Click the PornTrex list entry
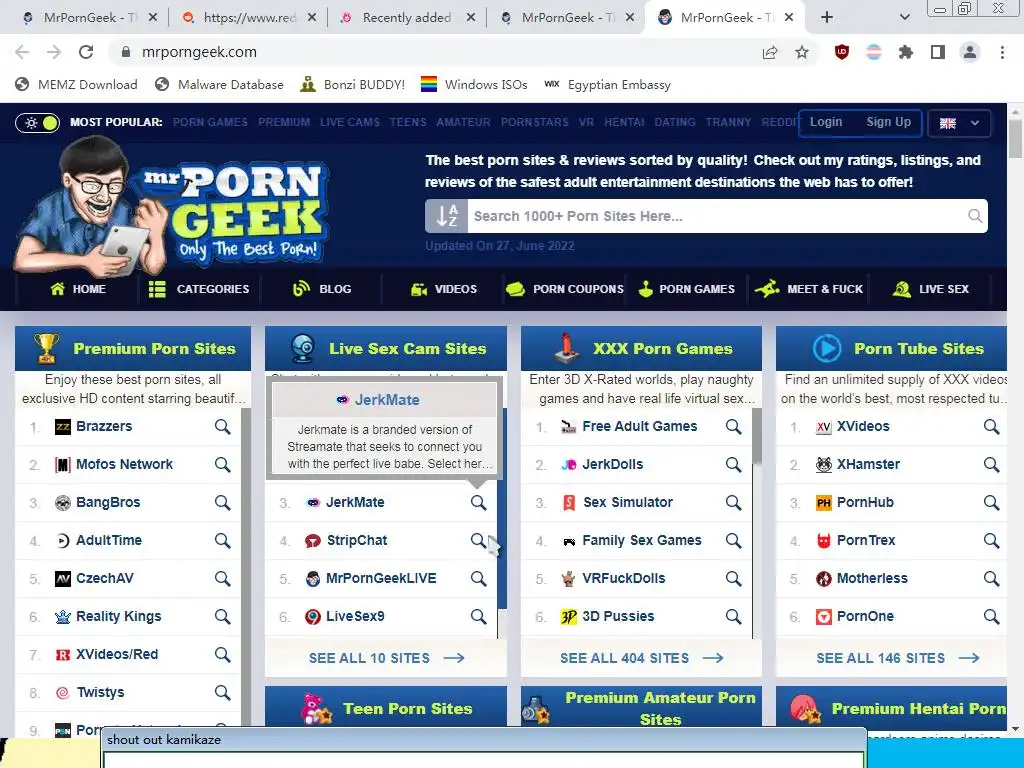This screenshot has width=1024, height=768. point(867,541)
